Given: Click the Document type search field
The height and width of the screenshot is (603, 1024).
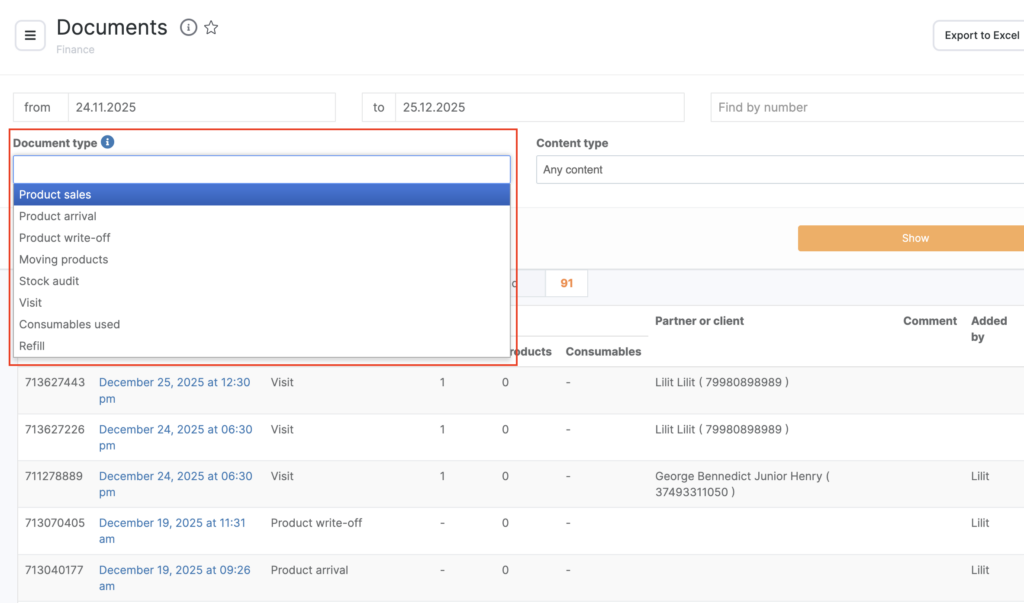Looking at the screenshot, I should pyautogui.click(x=261, y=169).
